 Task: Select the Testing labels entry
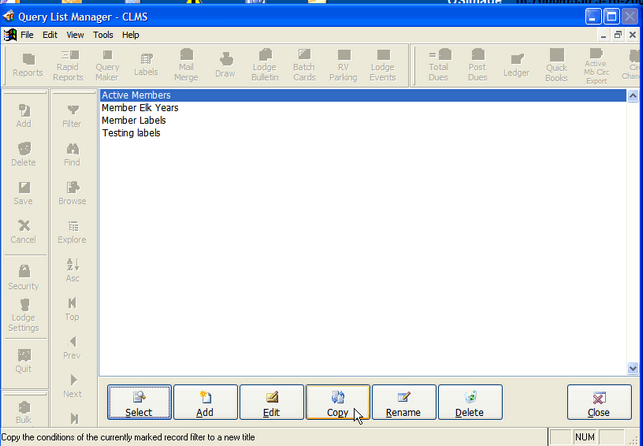131,133
